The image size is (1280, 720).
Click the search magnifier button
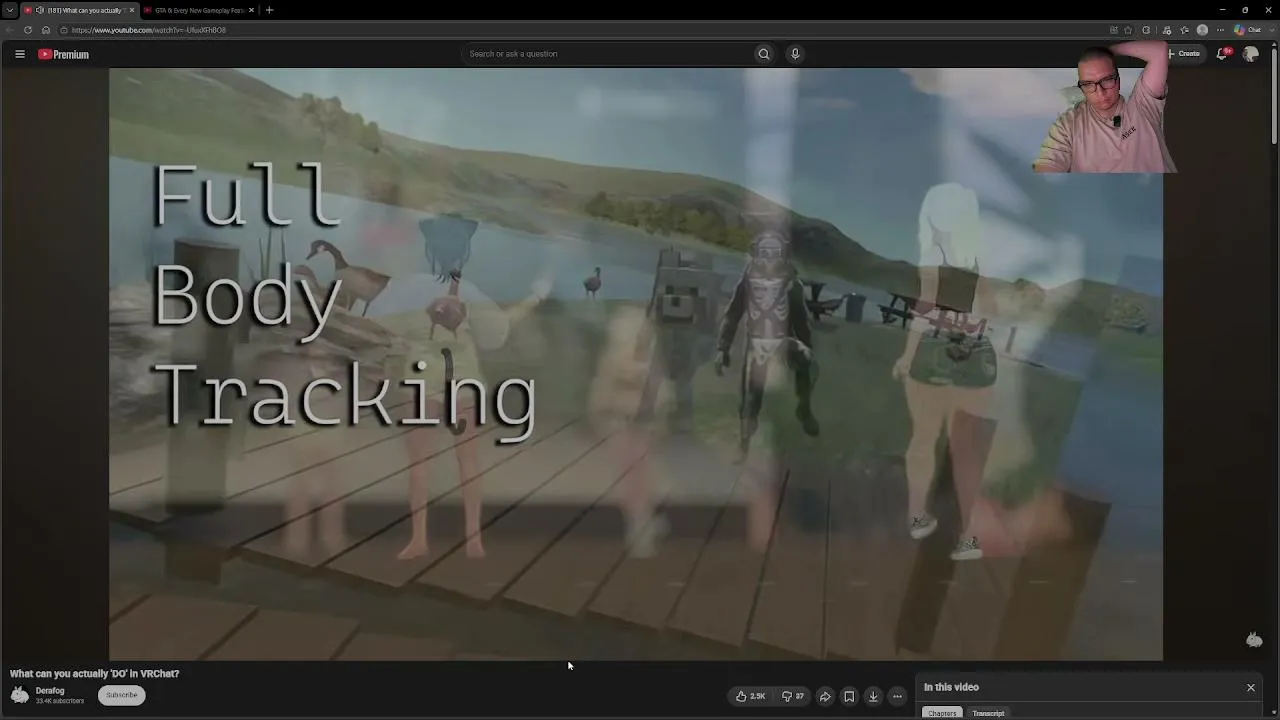click(x=764, y=54)
